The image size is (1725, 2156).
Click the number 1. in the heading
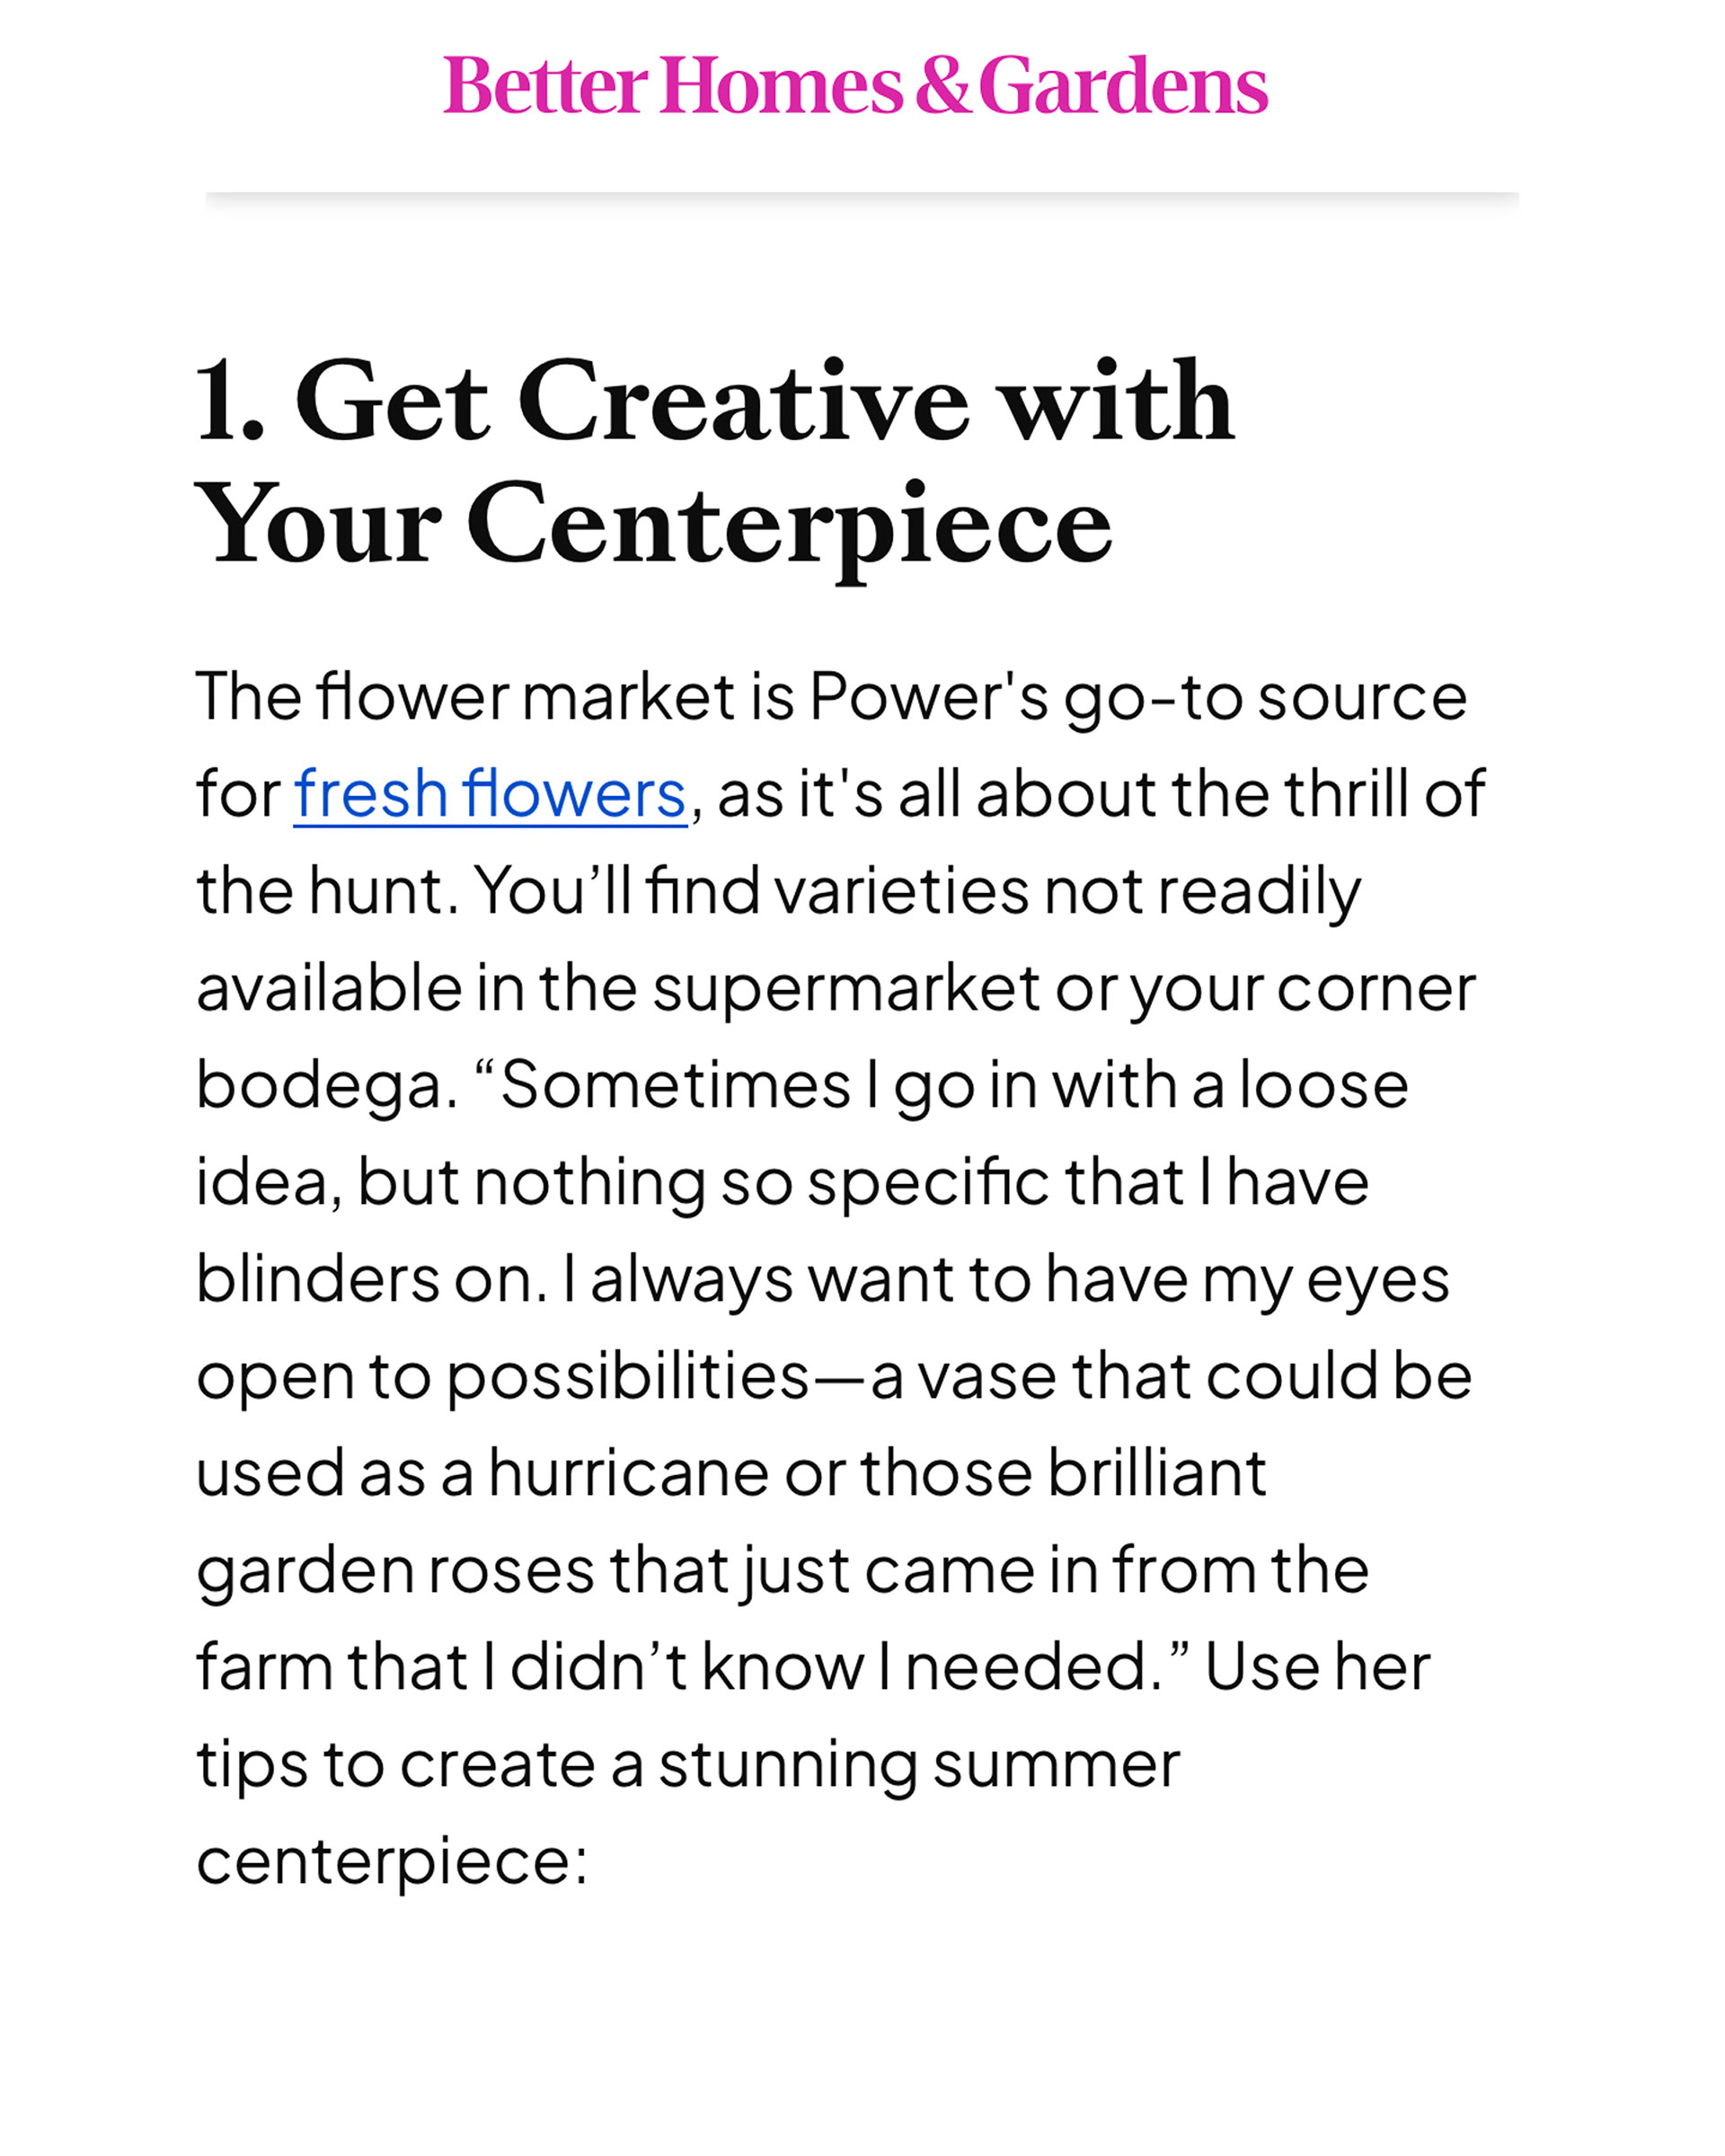pyautogui.click(x=229, y=402)
